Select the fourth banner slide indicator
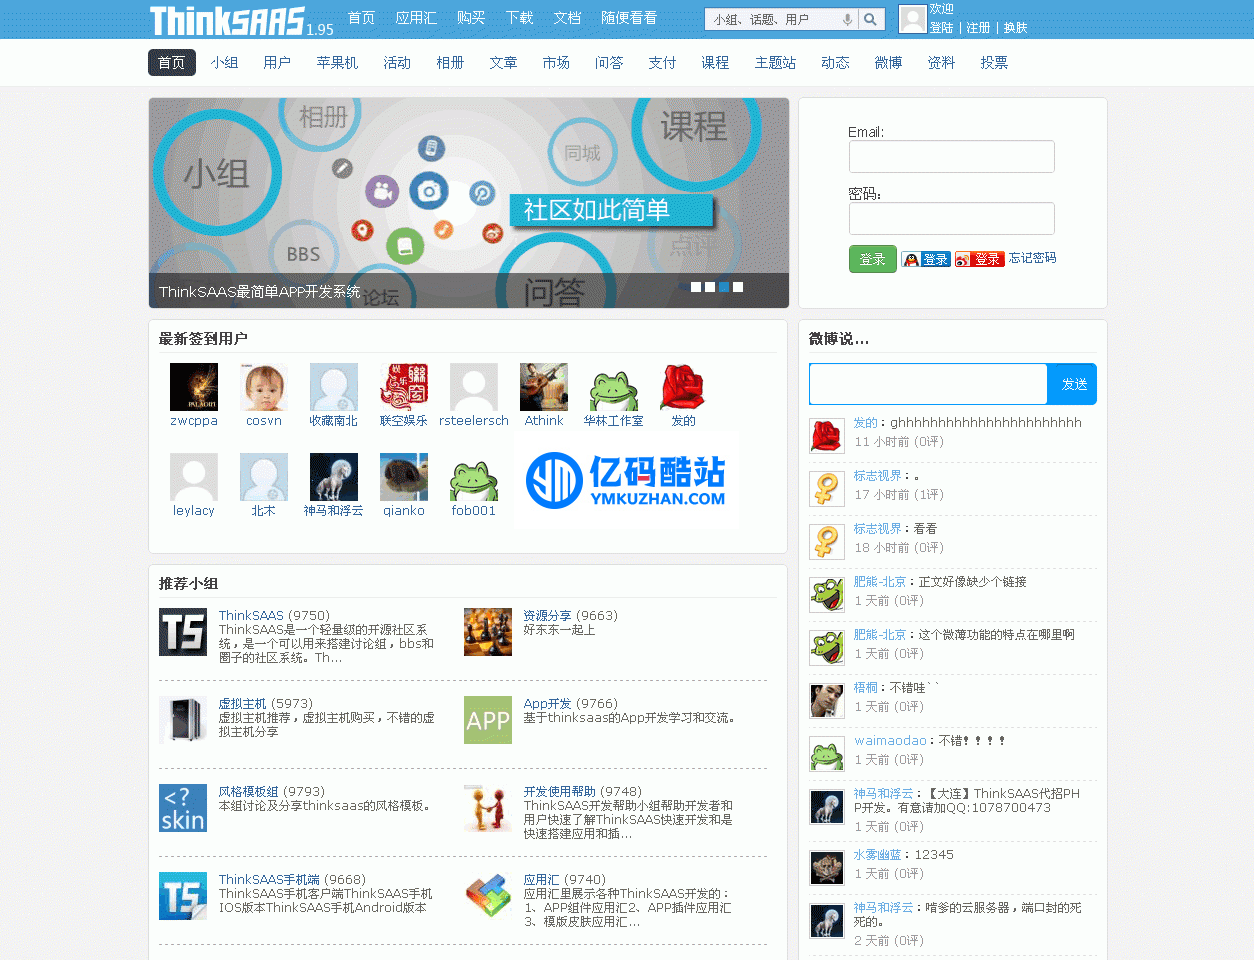This screenshot has height=960, width=1254. click(x=738, y=287)
